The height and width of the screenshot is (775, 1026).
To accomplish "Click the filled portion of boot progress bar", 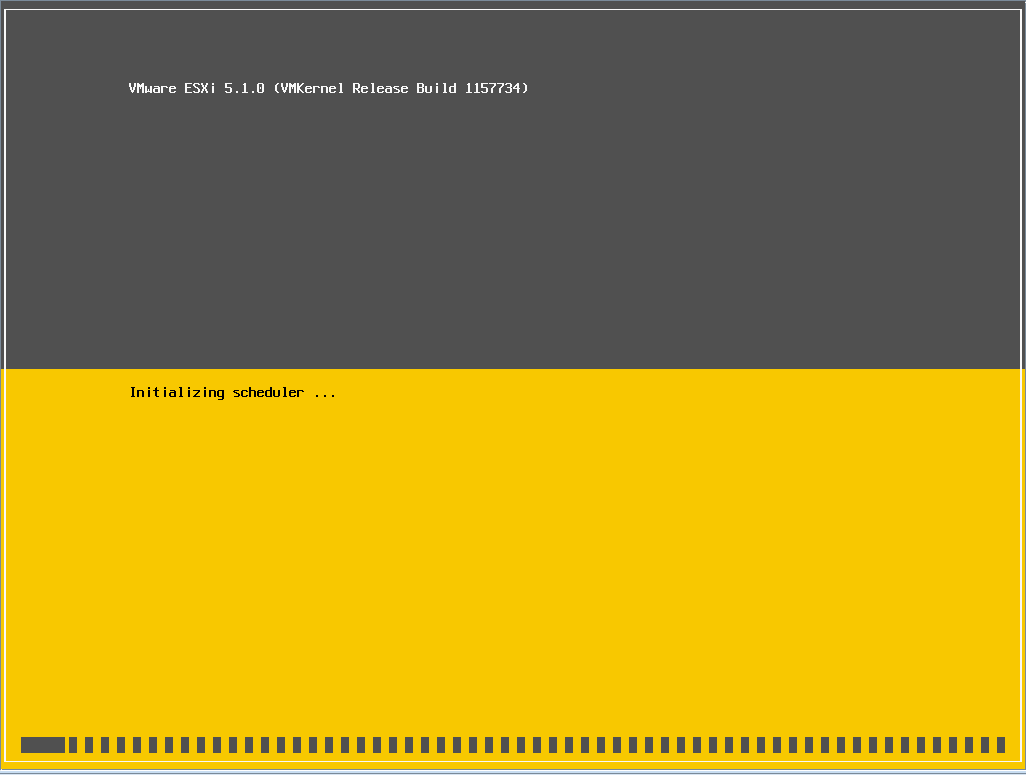I will tap(43, 745).
